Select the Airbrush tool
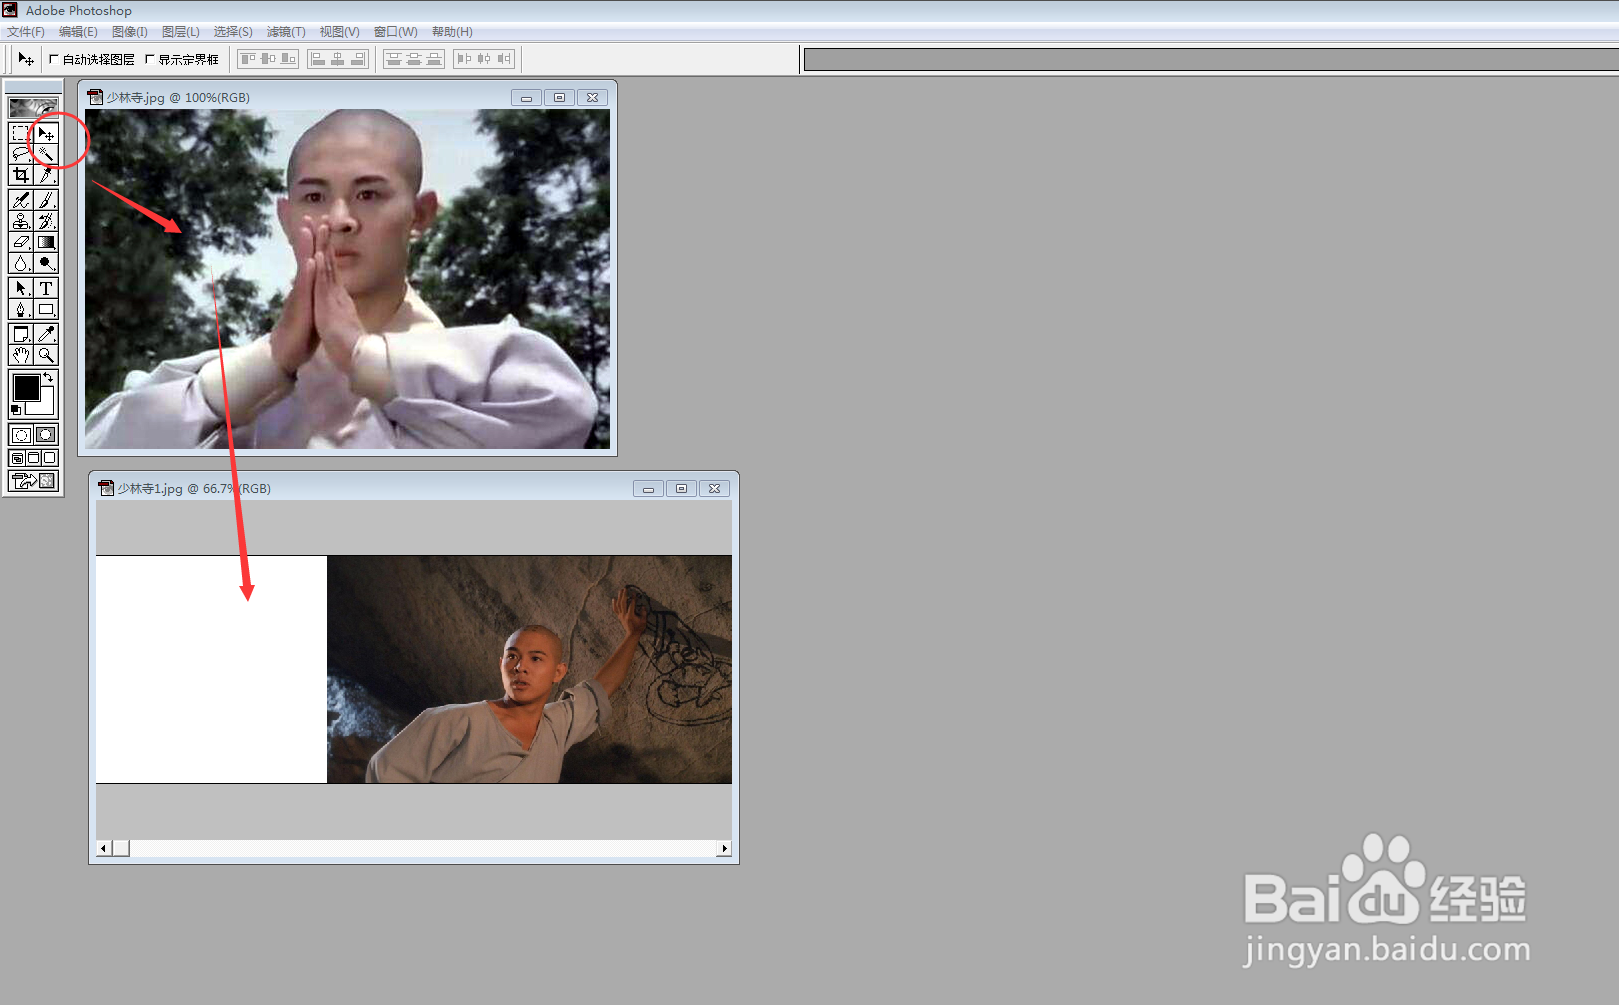Viewport: 1619px width, 1005px height. pyautogui.click(x=21, y=200)
